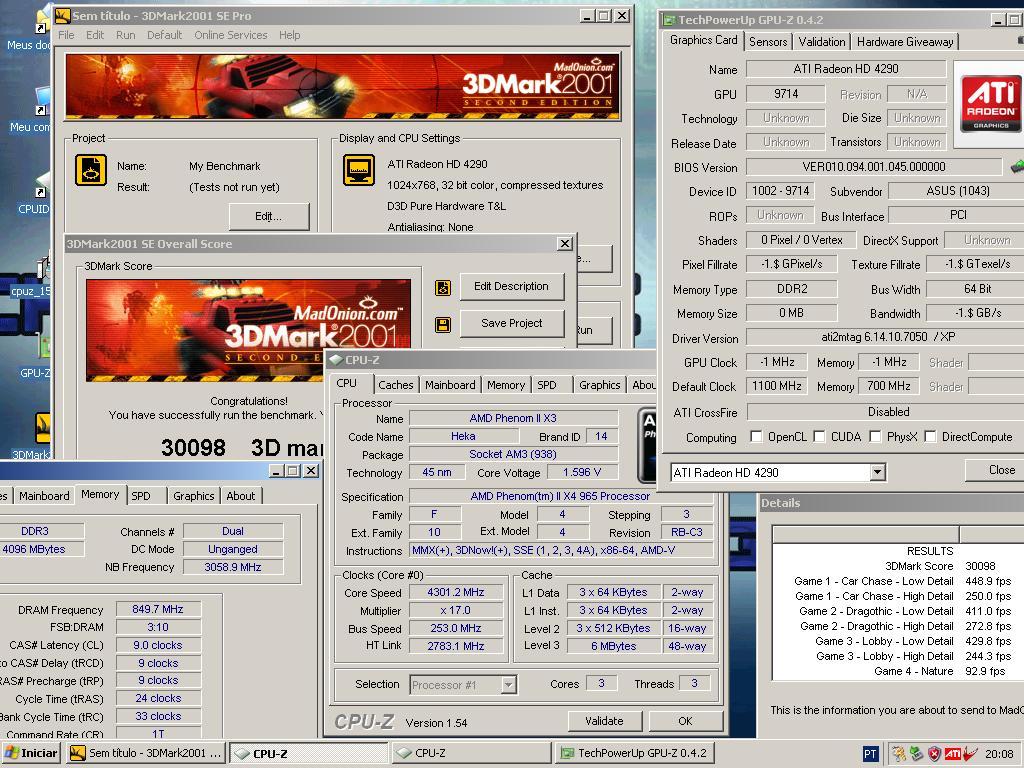Close the 3DMark2001 SE Overall Score dialog
The width and height of the screenshot is (1024, 768).
565,244
